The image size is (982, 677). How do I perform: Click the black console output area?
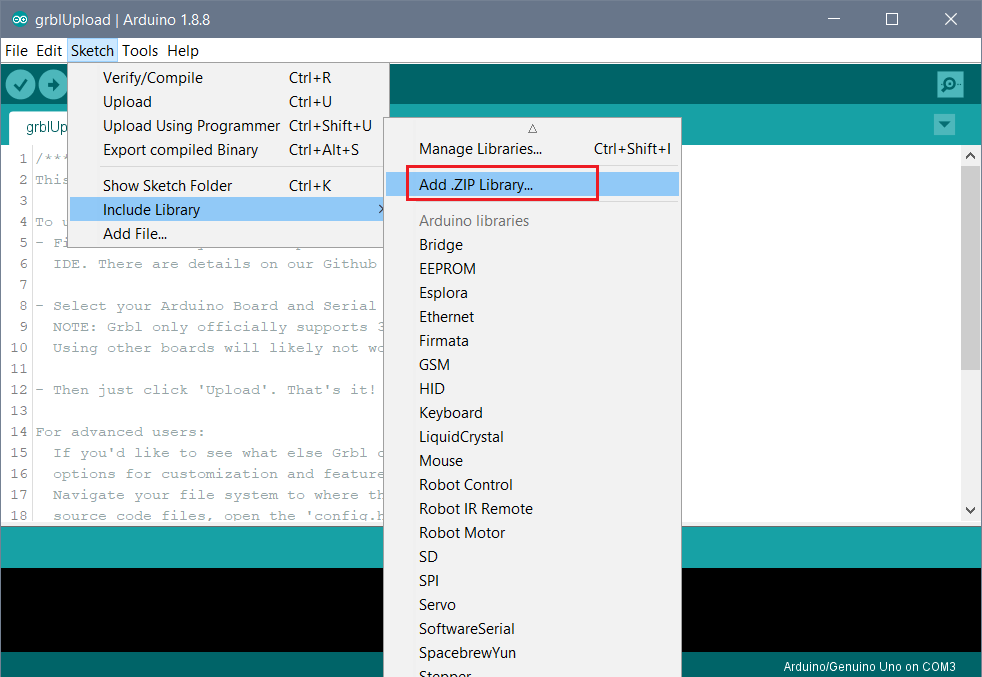(x=192, y=609)
